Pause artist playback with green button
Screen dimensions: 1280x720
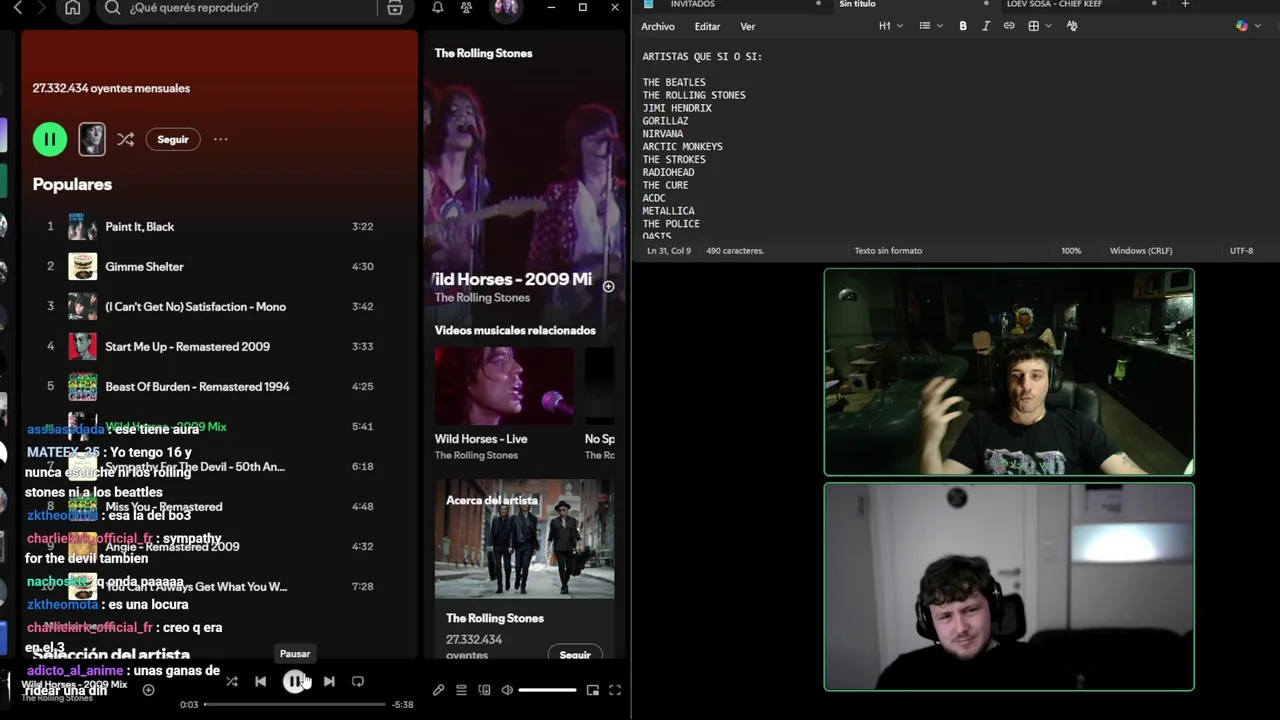pos(50,139)
